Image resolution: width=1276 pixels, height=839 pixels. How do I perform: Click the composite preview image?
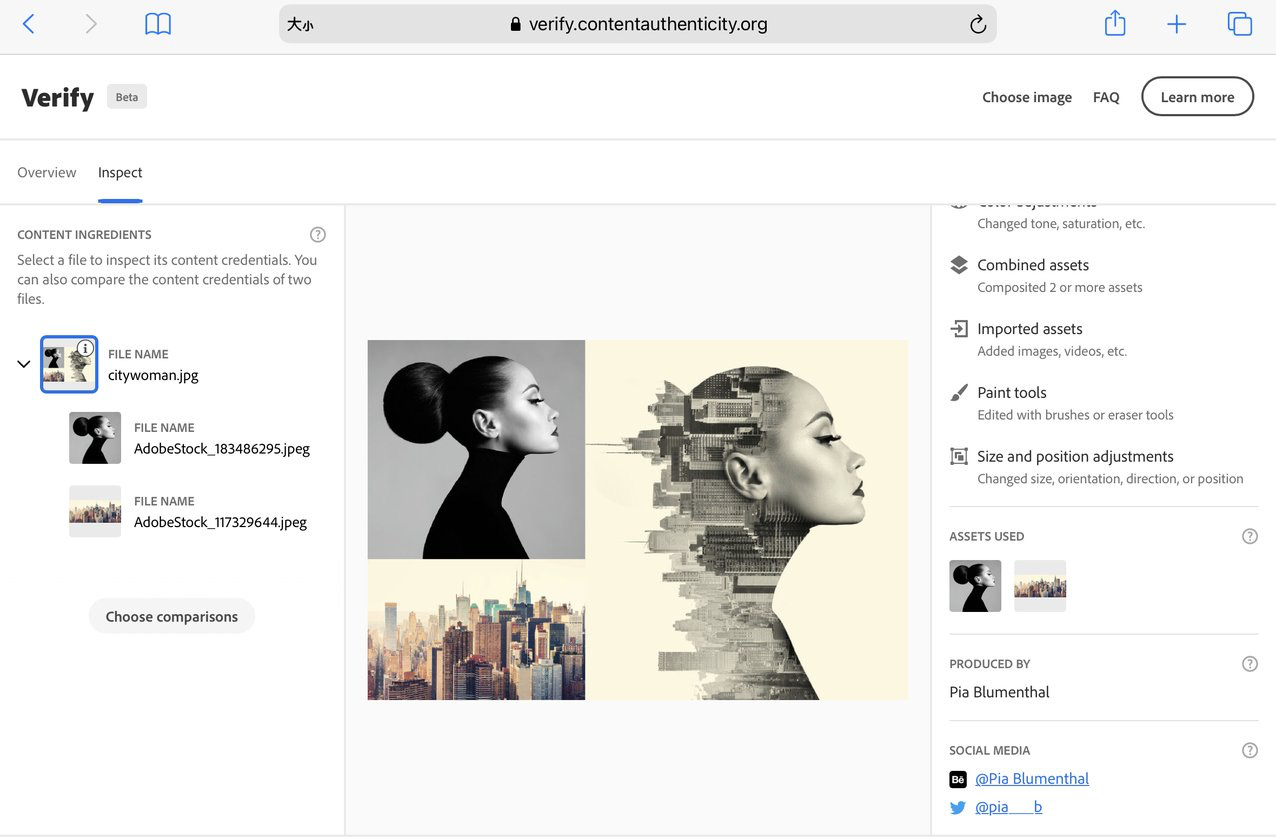(638, 520)
